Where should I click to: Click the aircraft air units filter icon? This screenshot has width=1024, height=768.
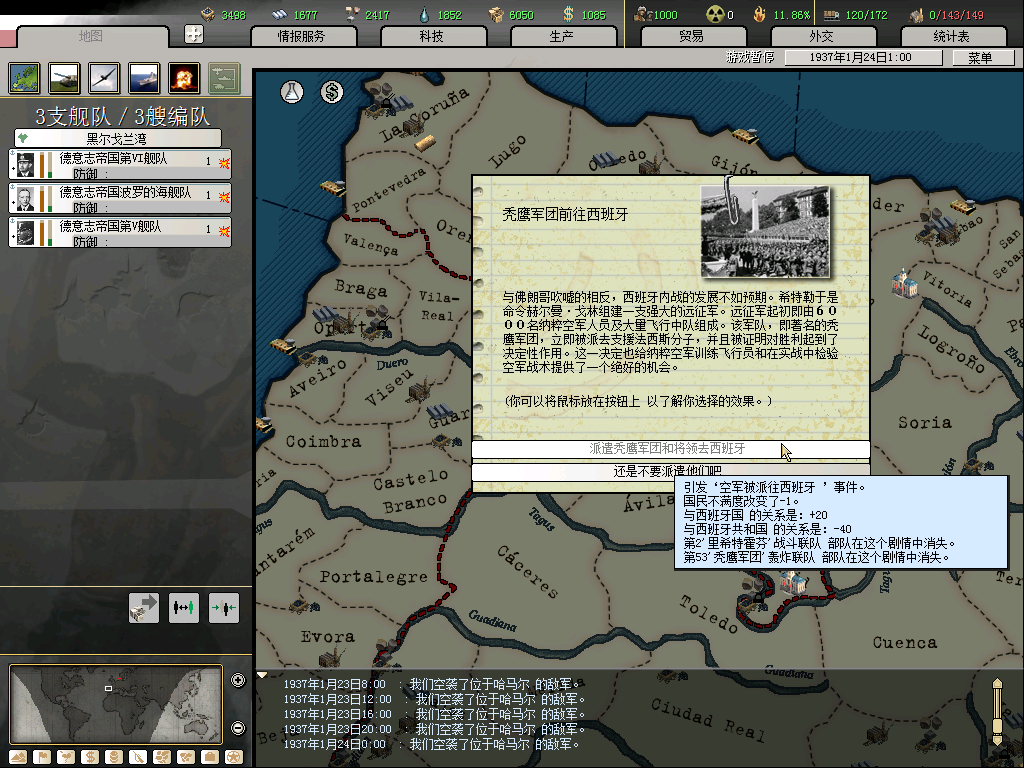click(x=104, y=77)
